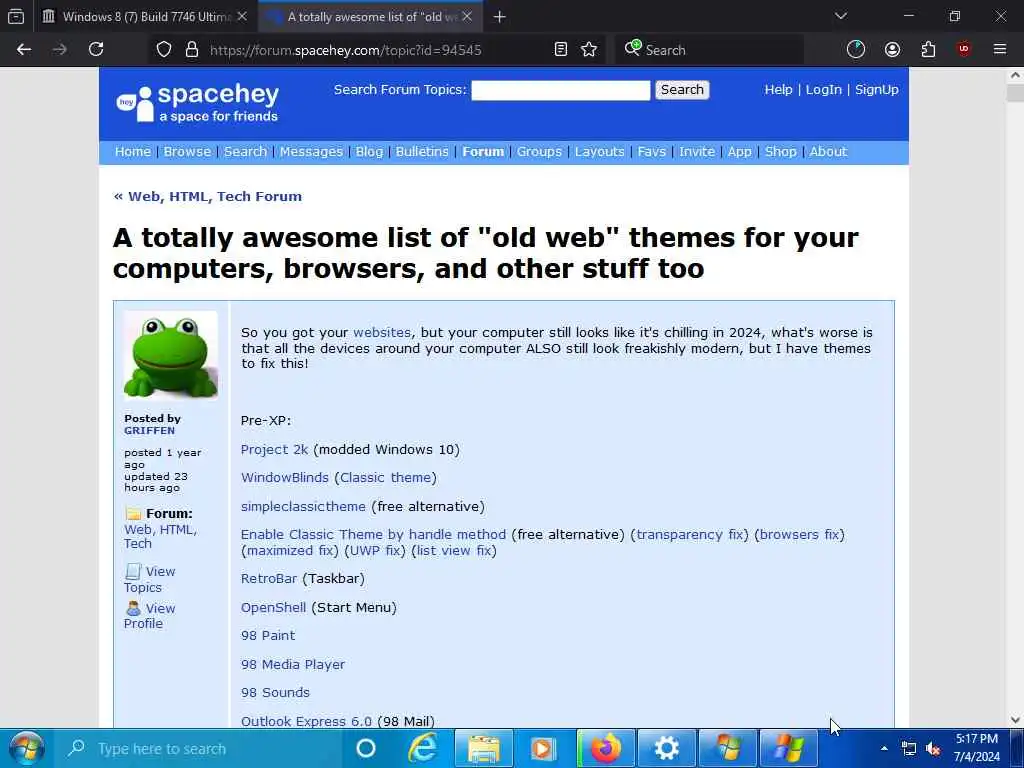
Task: Click the Firefox Search box
Action: pos(709,50)
